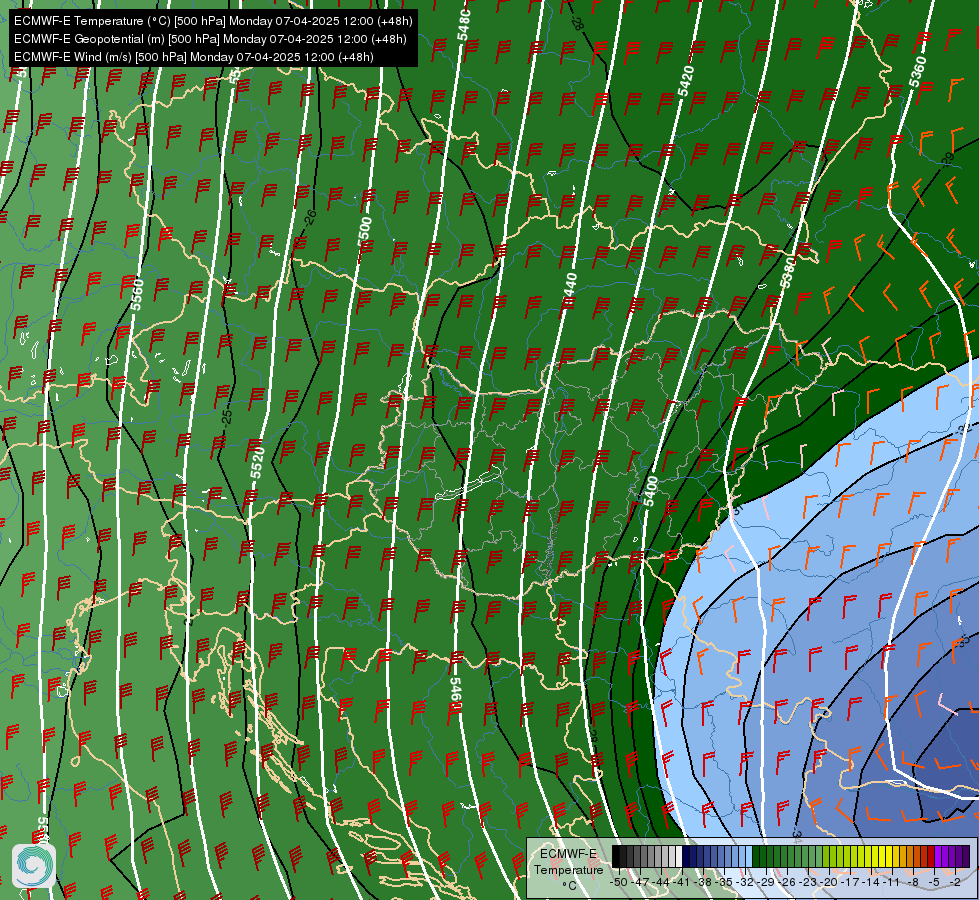Viewport: 979px width, 900px height.
Task: Click the 5460 geopotential contour label
Action: [x=456, y=694]
